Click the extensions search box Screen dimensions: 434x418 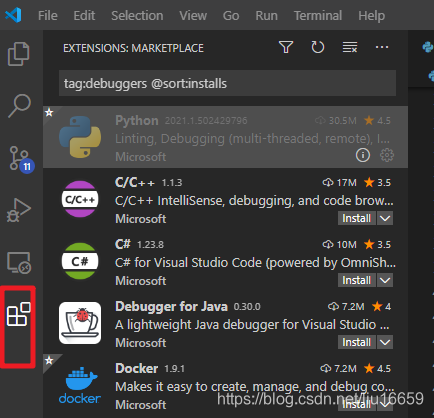coord(227,83)
